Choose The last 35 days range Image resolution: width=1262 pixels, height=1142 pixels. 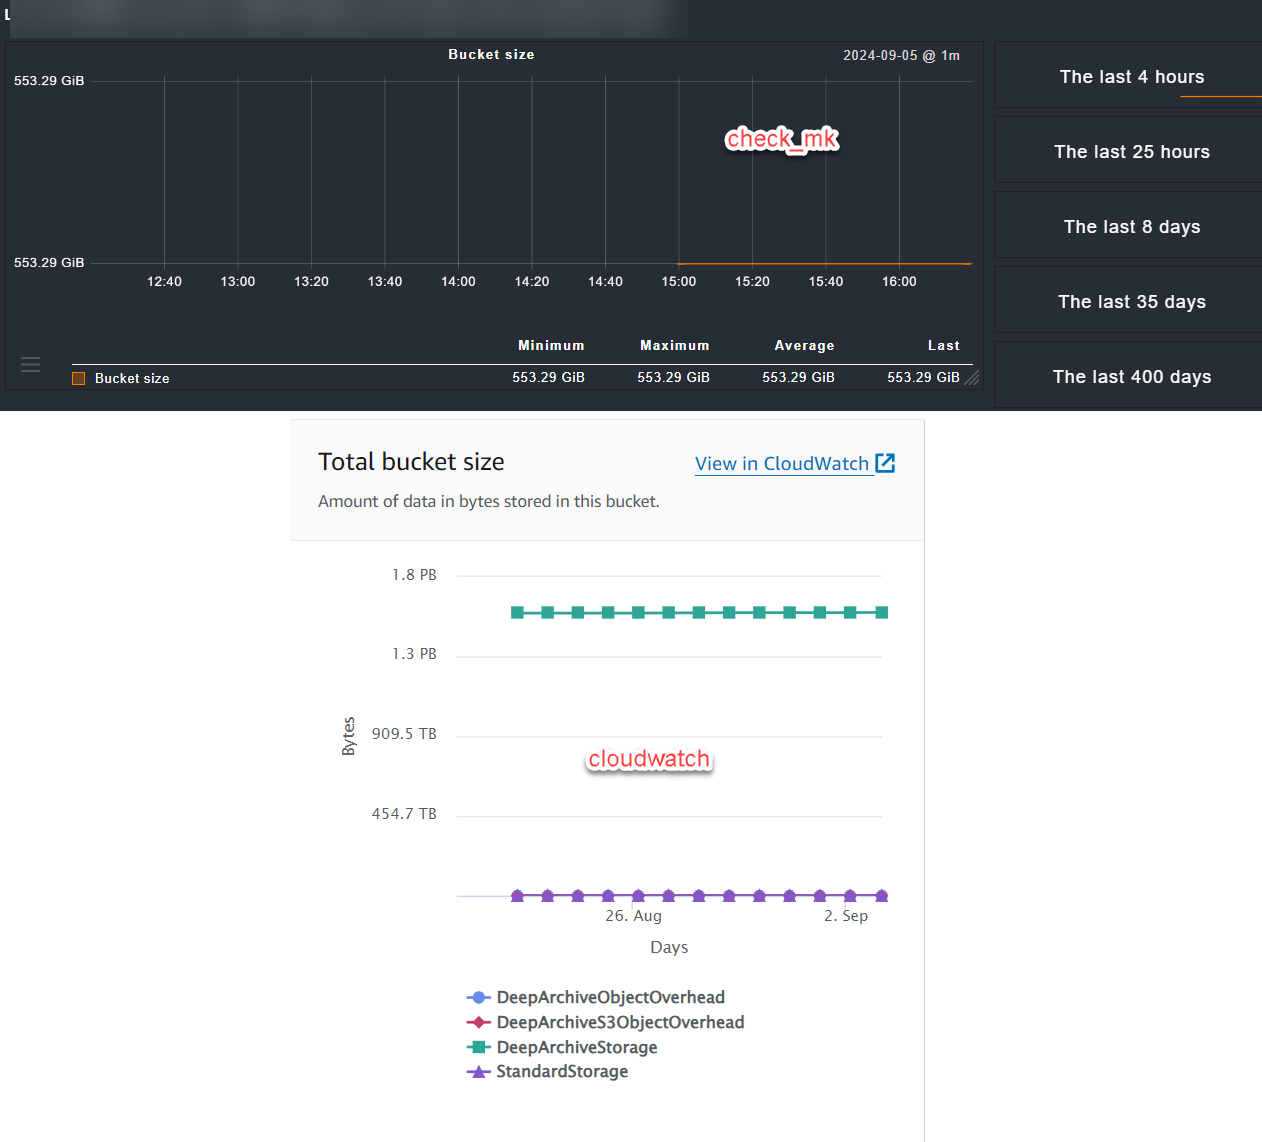click(1131, 302)
